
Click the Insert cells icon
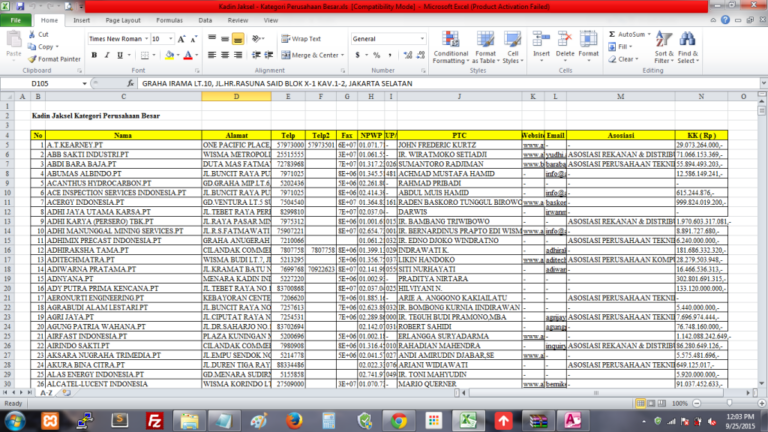(x=541, y=40)
